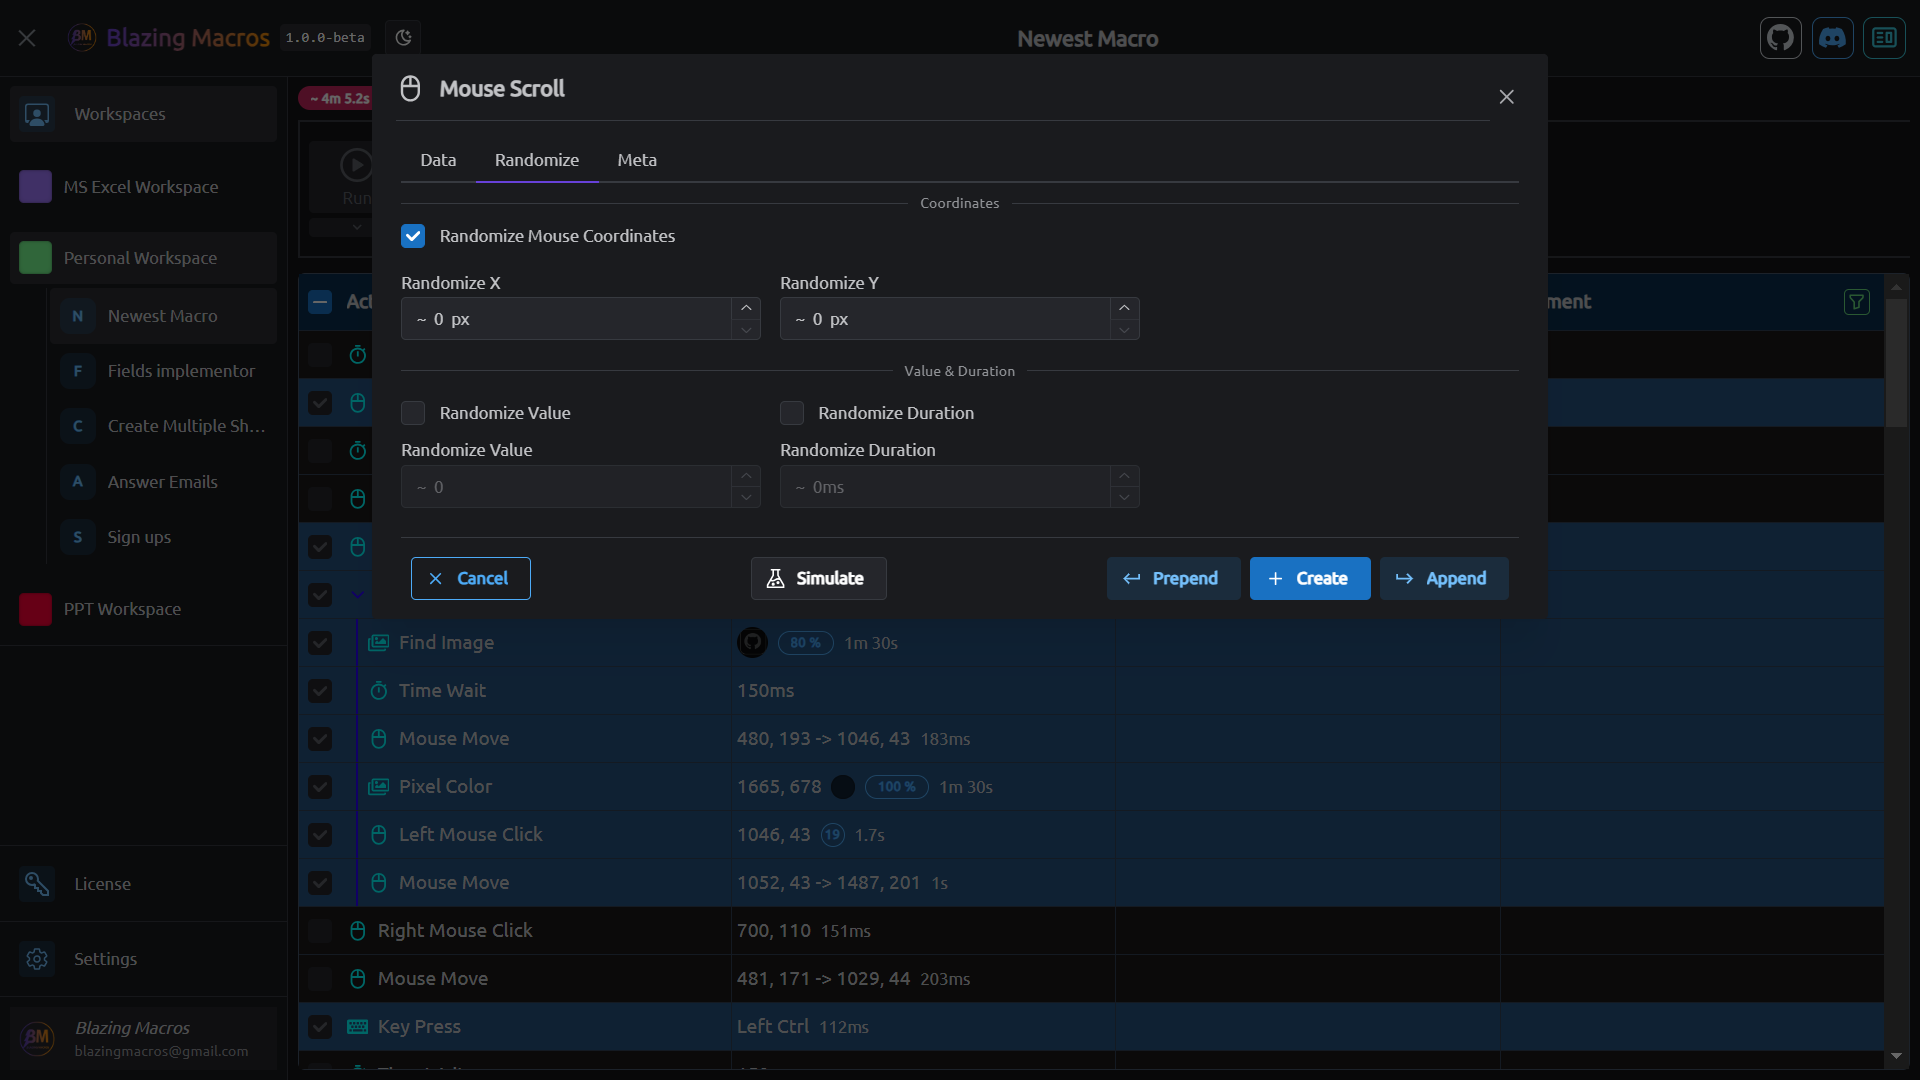Open Settings via the gear icon
Screen dimensions: 1920x1080
(x=37, y=959)
